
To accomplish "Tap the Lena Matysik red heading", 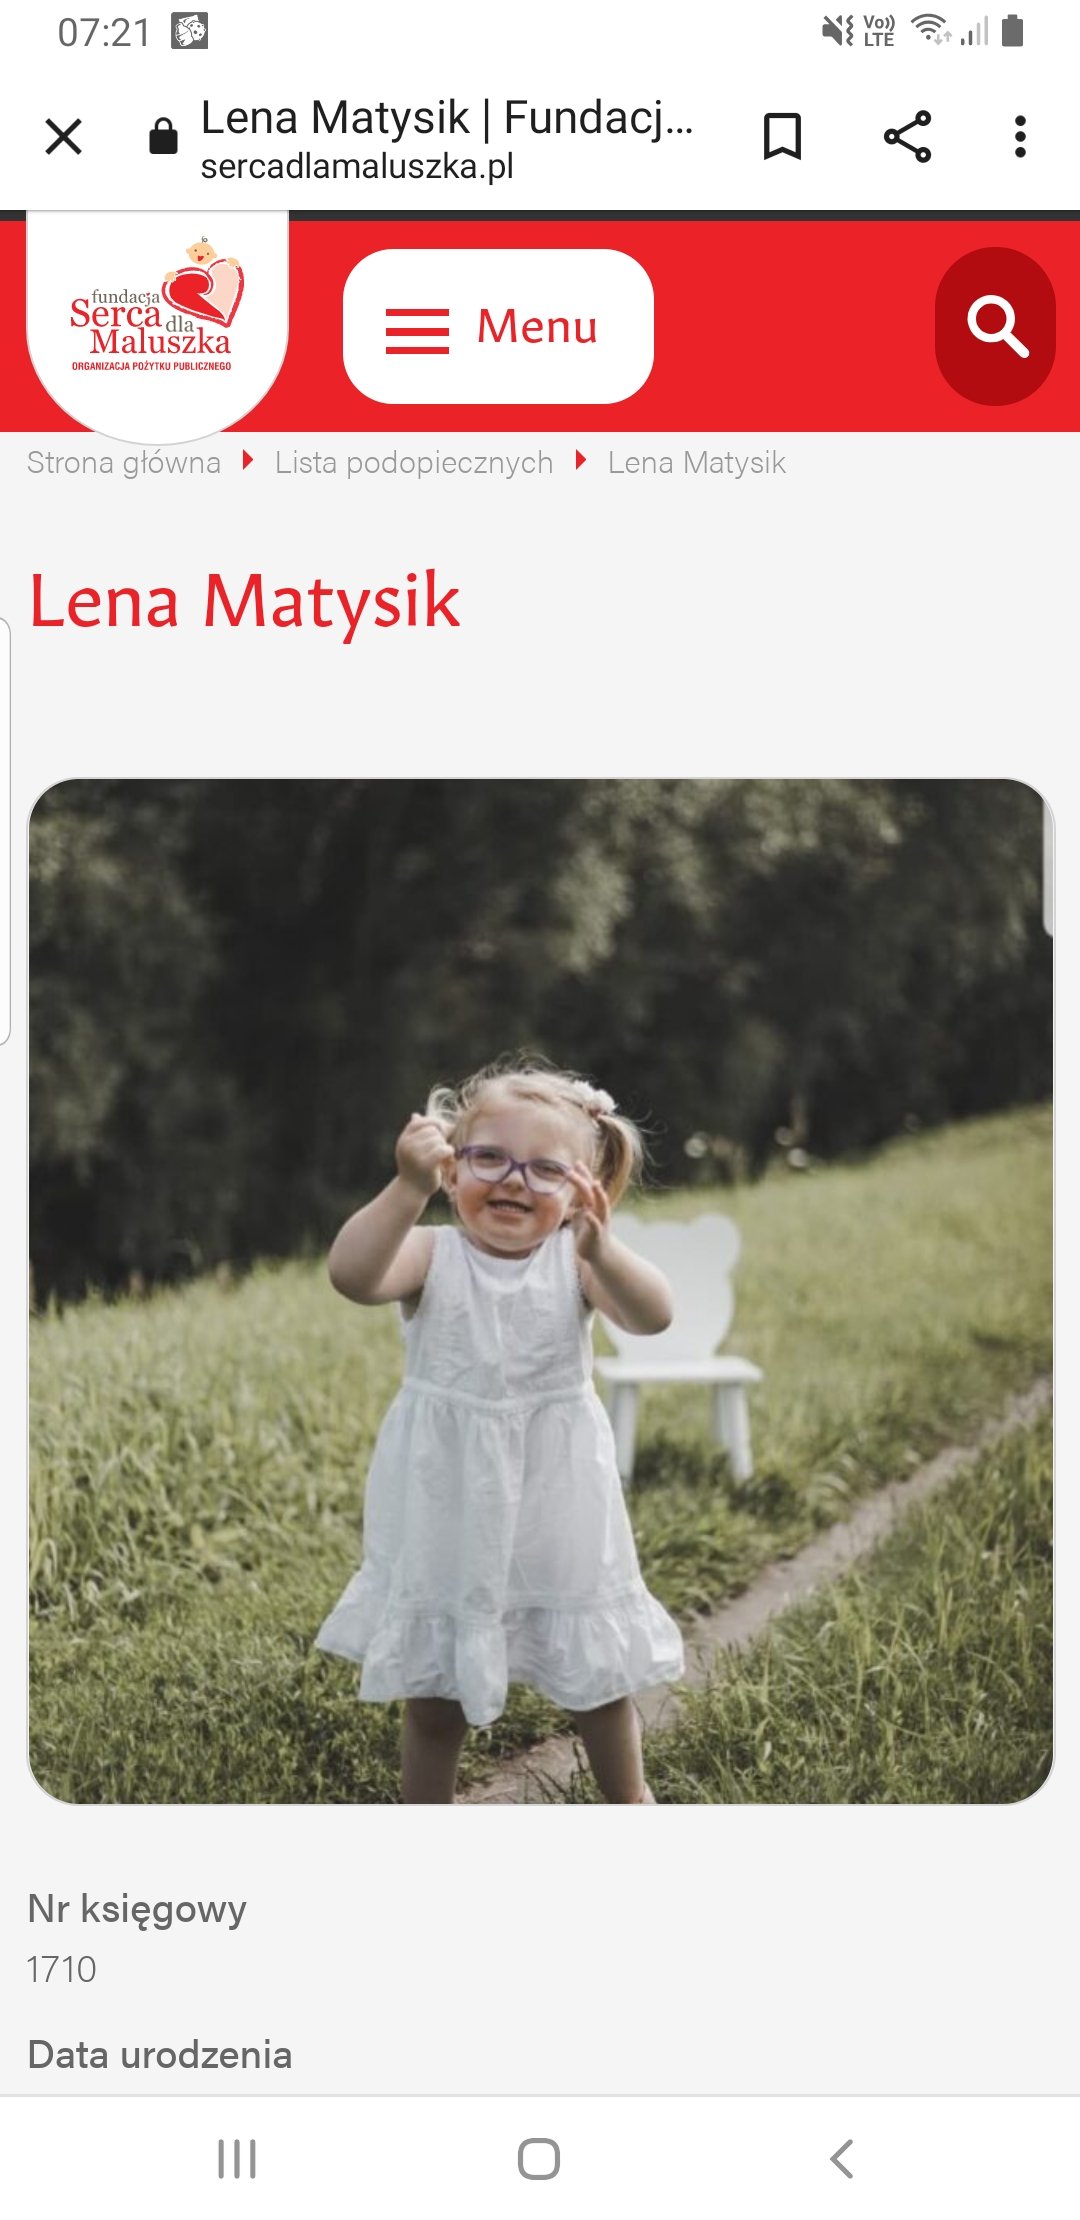I will [x=245, y=602].
